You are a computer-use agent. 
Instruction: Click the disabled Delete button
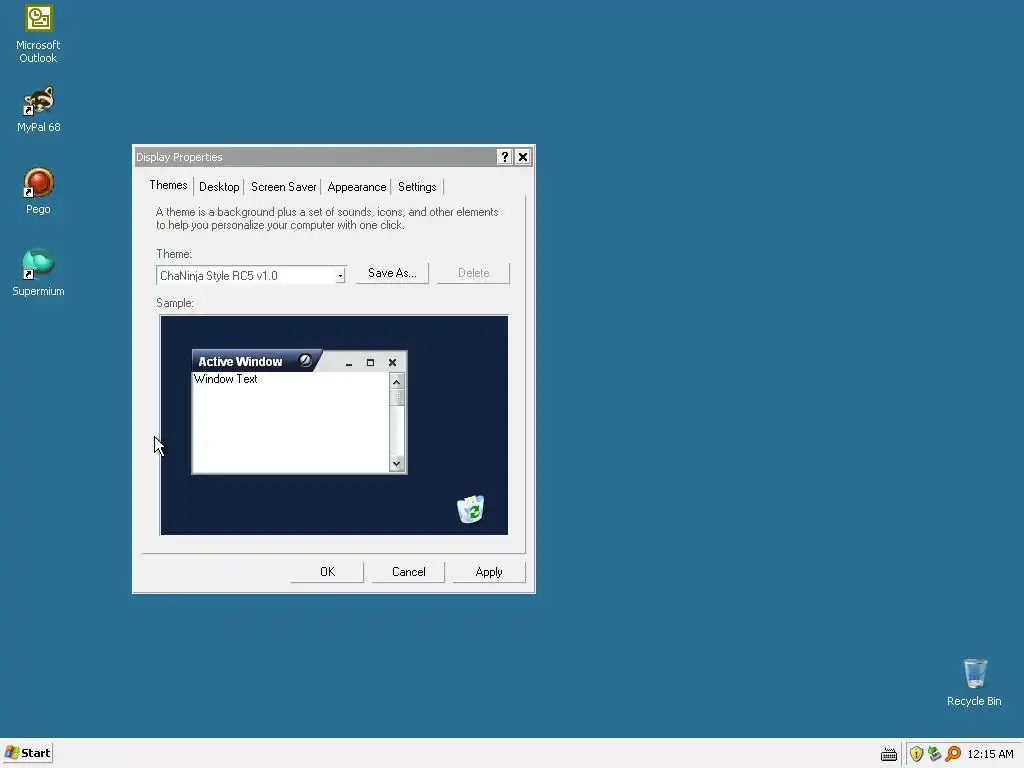click(x=473, y=273)
